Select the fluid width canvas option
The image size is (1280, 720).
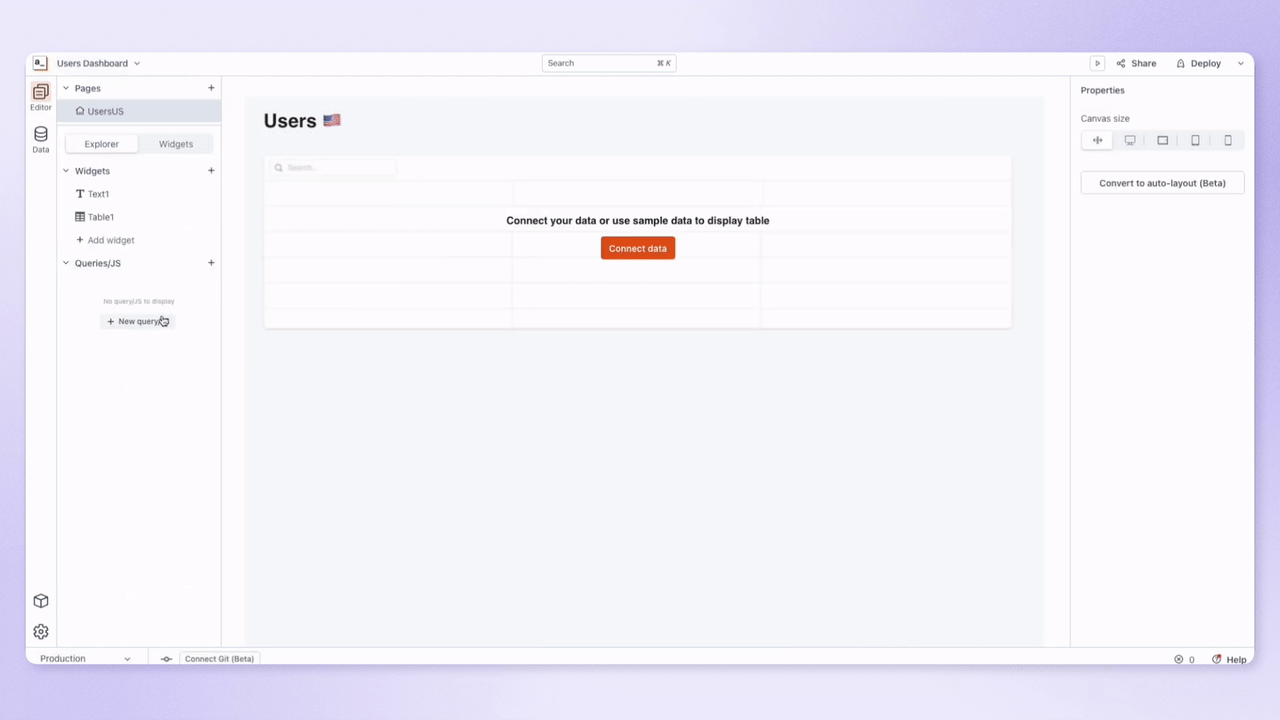(1097, 140)
